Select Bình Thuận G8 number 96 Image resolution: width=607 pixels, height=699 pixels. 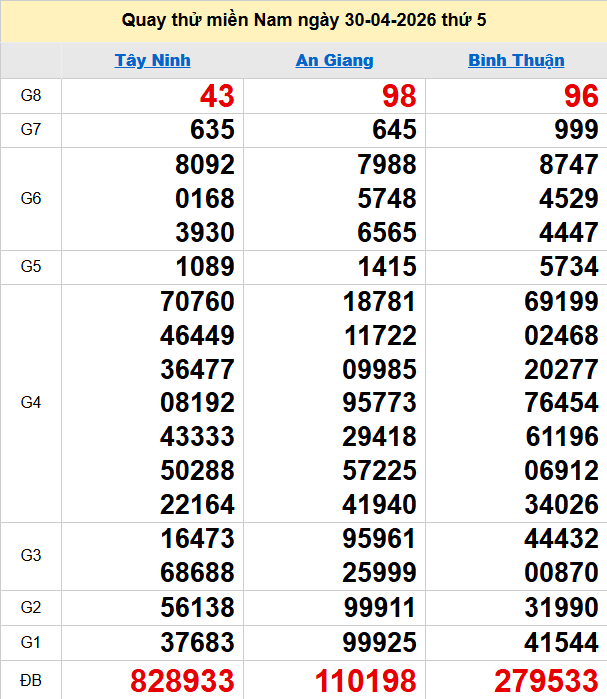581,96
